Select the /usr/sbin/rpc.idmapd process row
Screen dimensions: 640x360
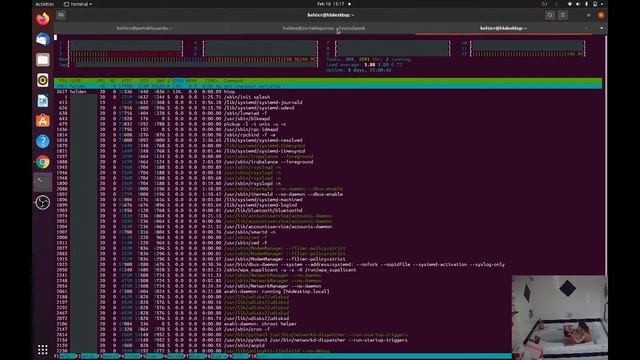coord(328,129)
